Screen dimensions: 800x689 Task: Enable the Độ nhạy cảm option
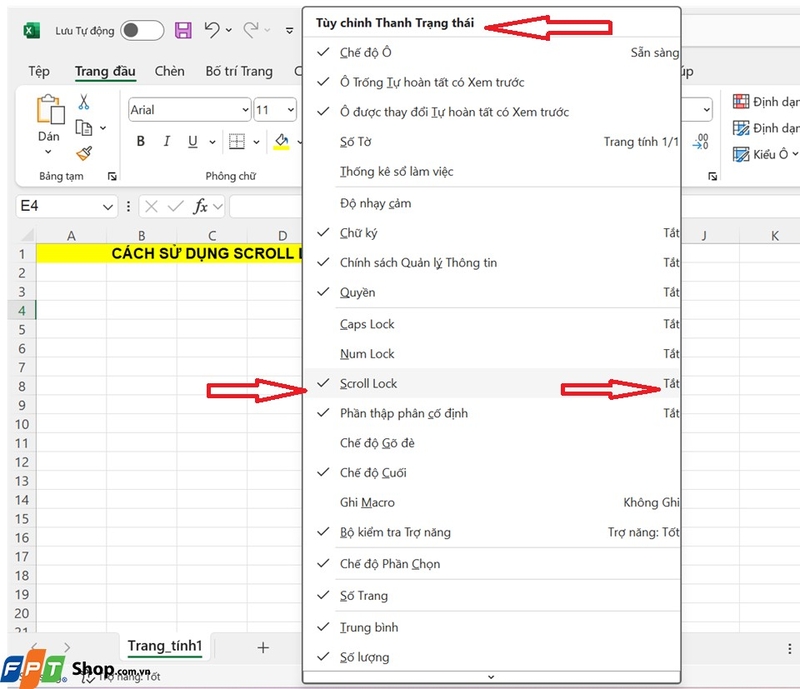point(492,203)
